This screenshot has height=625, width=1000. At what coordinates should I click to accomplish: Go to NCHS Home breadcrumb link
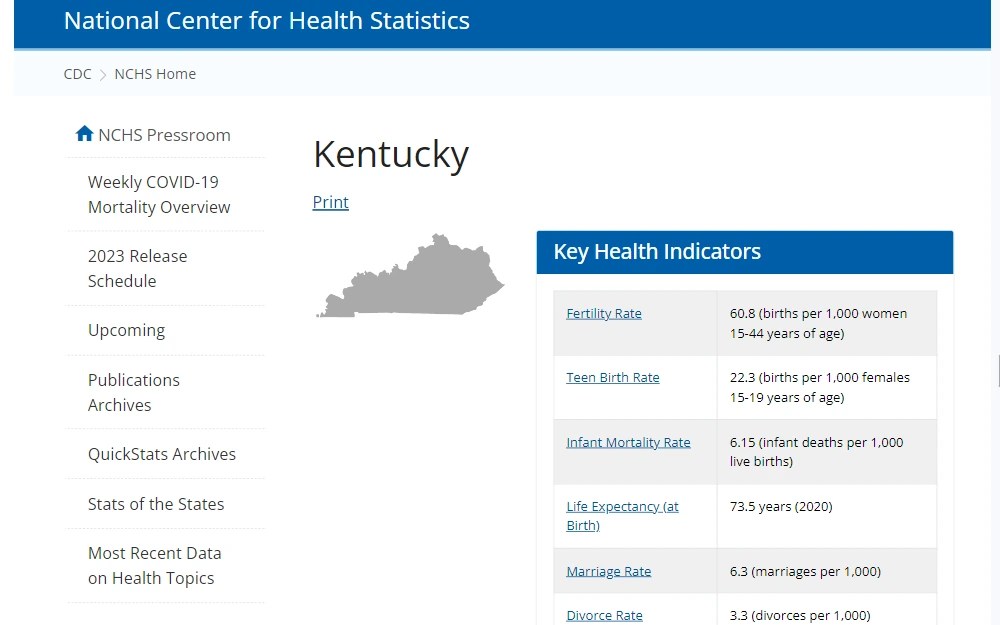[x=154, y=74]
